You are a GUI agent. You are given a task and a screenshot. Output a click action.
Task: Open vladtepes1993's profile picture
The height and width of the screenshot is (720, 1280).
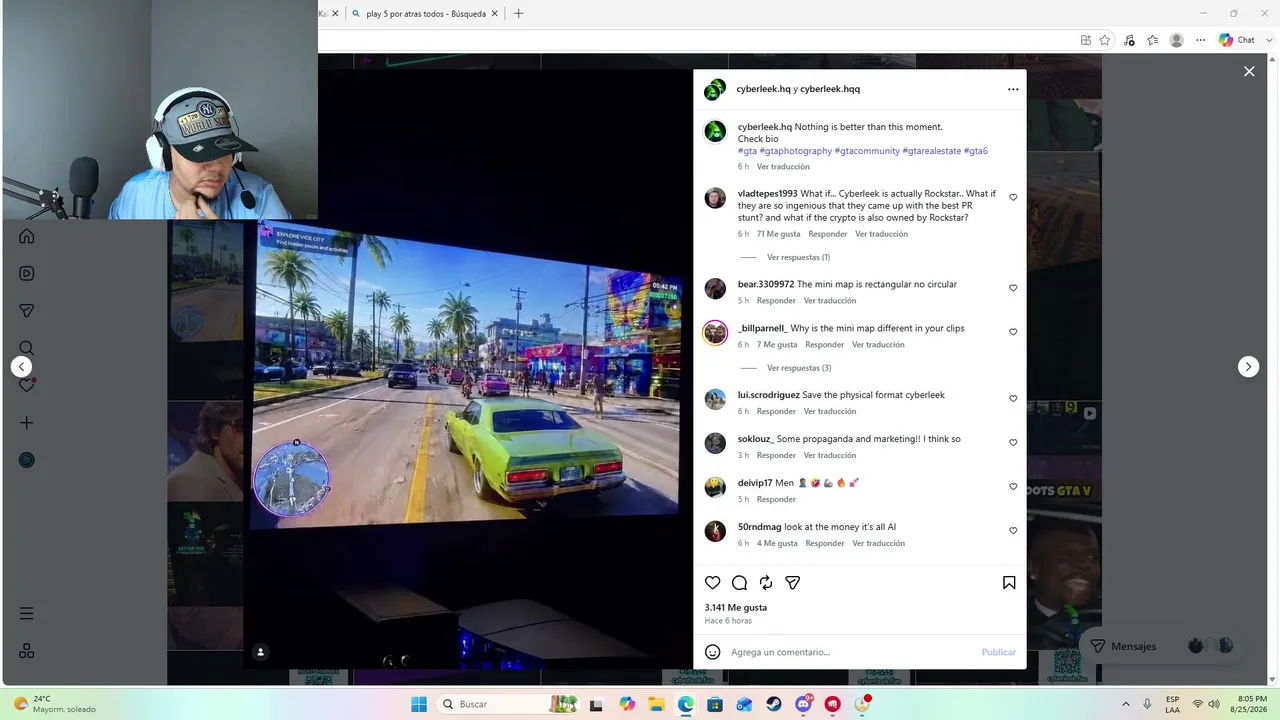(x=715, y=198)
